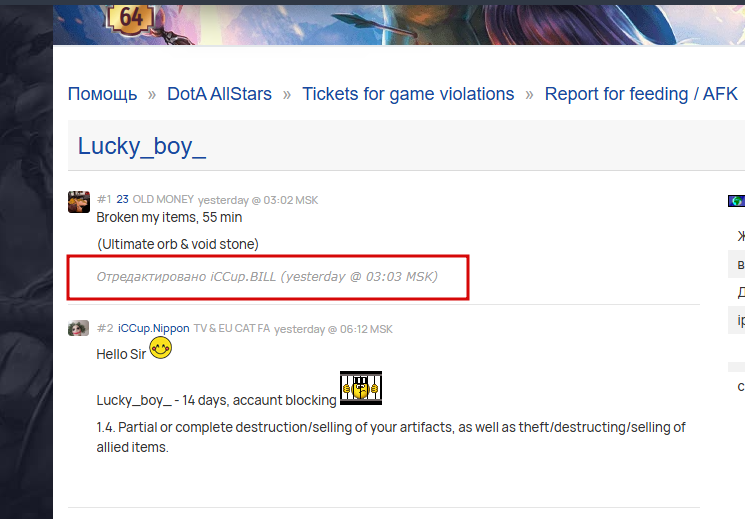Open the Lucky_boy_ thread title
Viewport: 745px width, 519px height.
(142, 146)
